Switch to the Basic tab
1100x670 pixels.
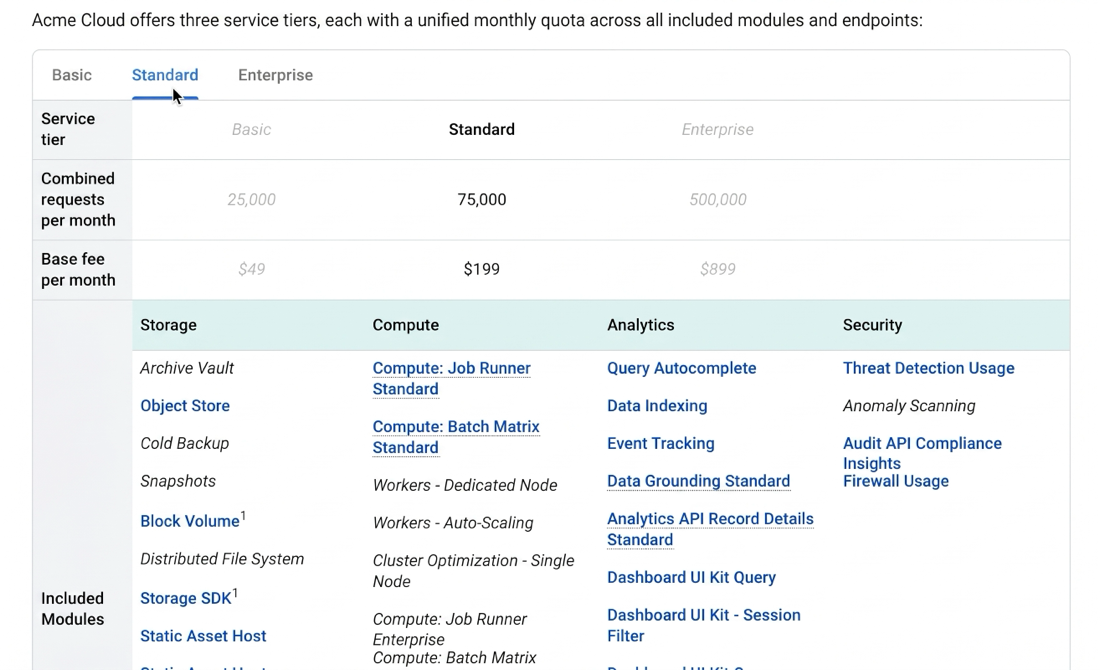tap(72, 75)
